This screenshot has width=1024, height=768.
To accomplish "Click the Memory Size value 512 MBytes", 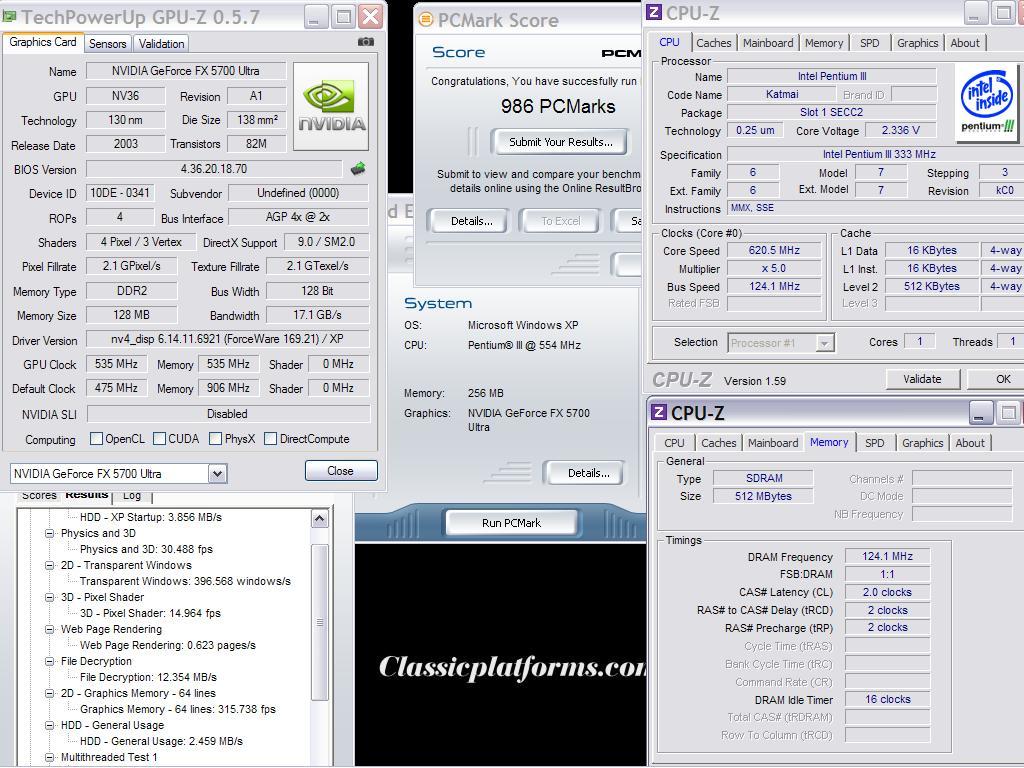I will pos(763,496).
